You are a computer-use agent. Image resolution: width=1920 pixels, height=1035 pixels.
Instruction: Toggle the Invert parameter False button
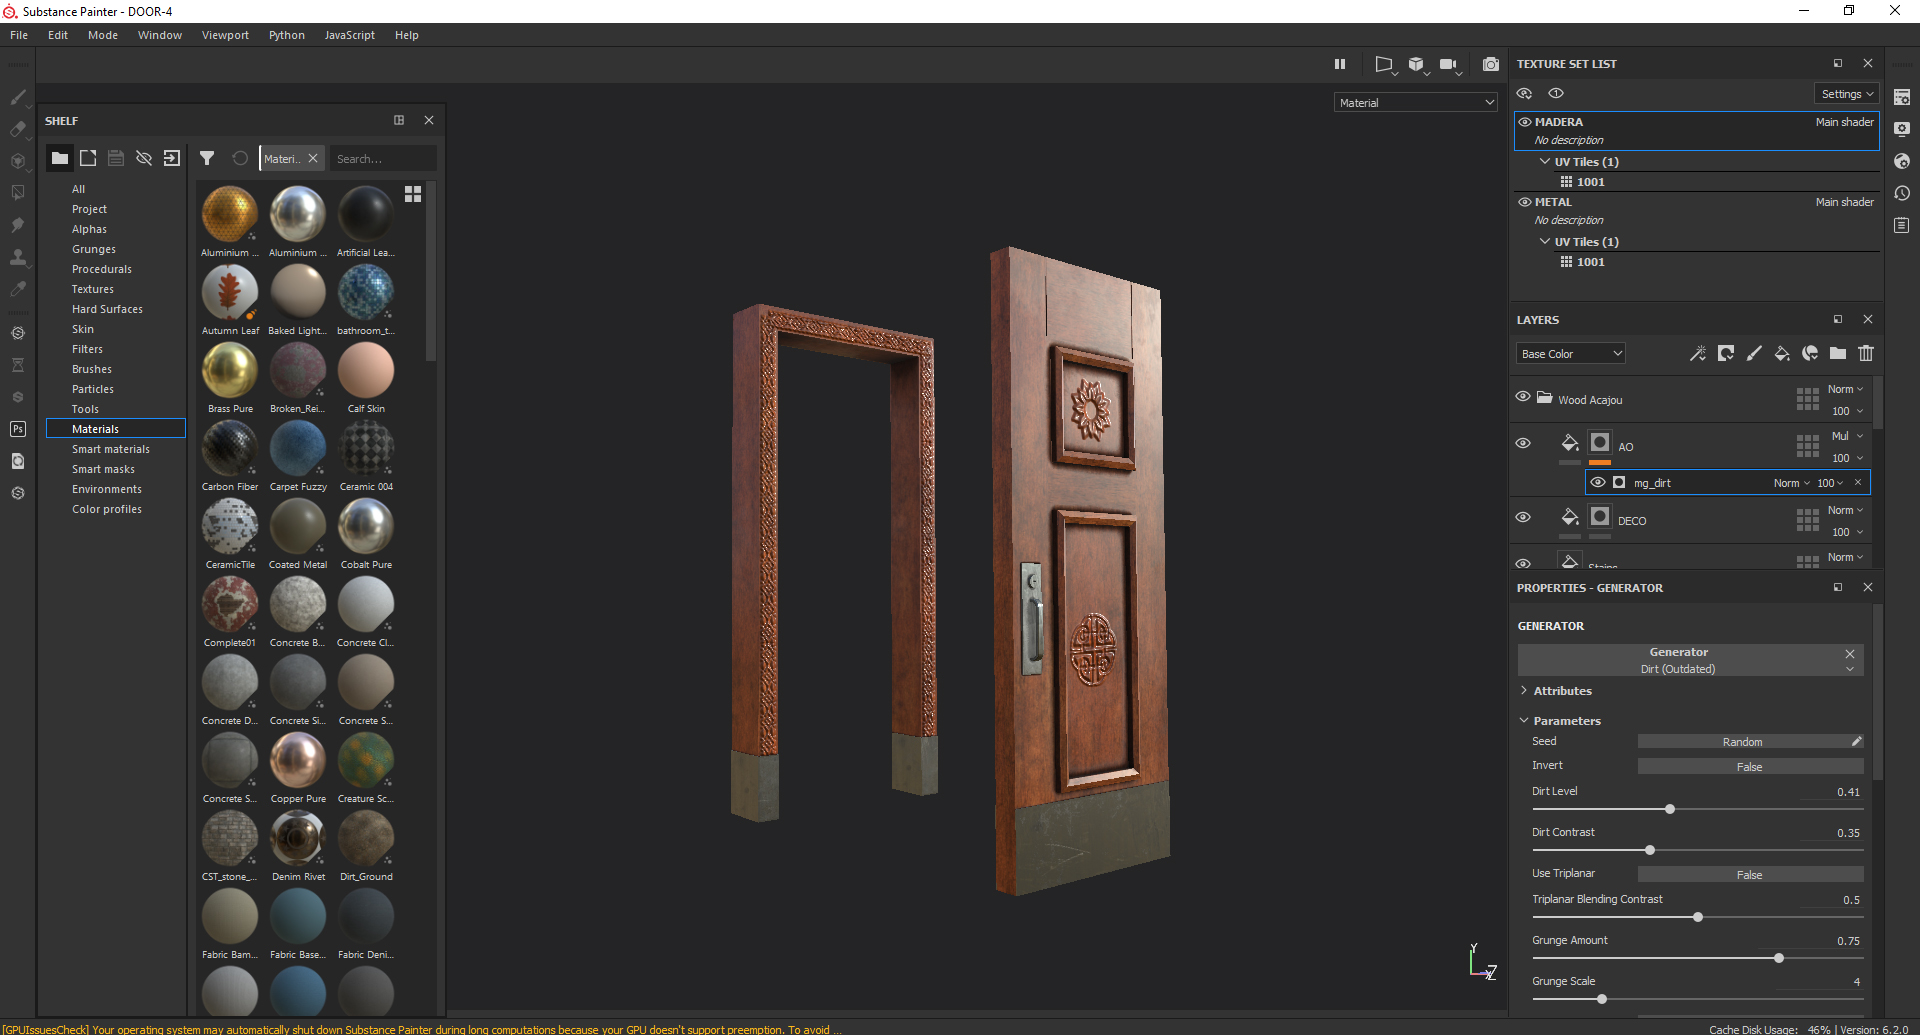click(x=1750, y=767)
